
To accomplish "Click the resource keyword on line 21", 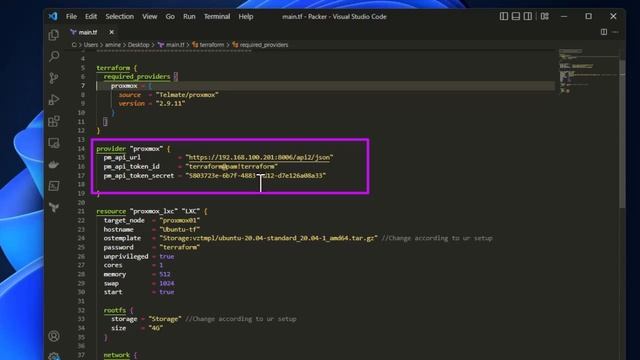I will tap(111, 211).
